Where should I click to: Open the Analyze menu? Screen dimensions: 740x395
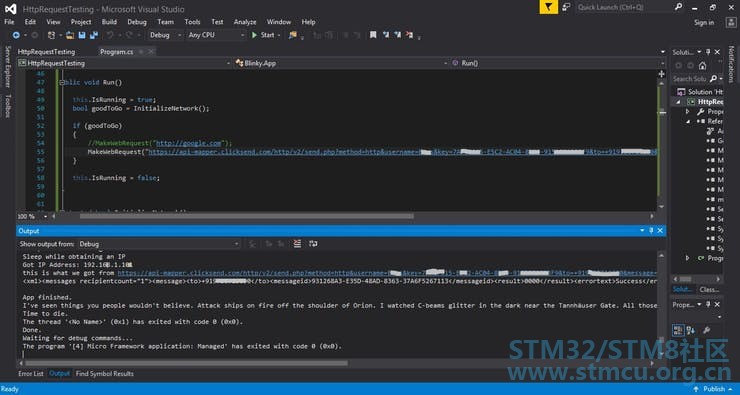245,22
